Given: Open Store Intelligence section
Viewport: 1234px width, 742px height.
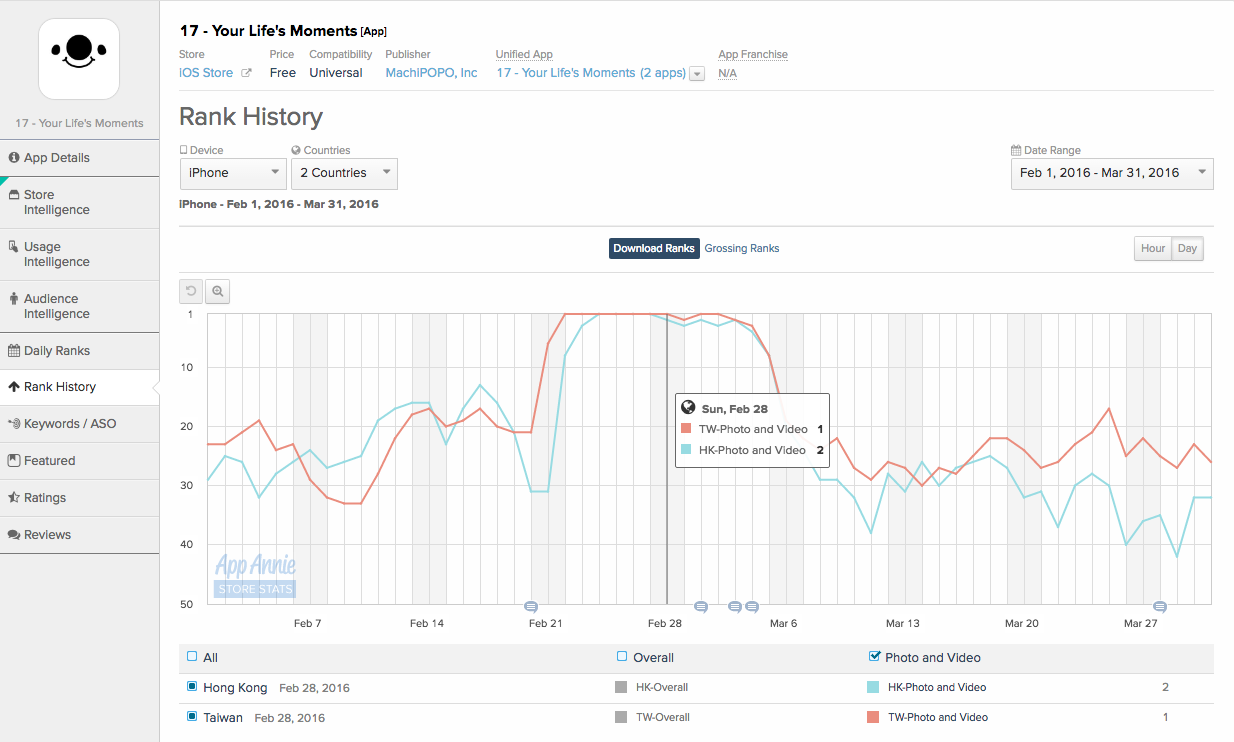Looking at the screenshot, I should (x=79, y=202).
